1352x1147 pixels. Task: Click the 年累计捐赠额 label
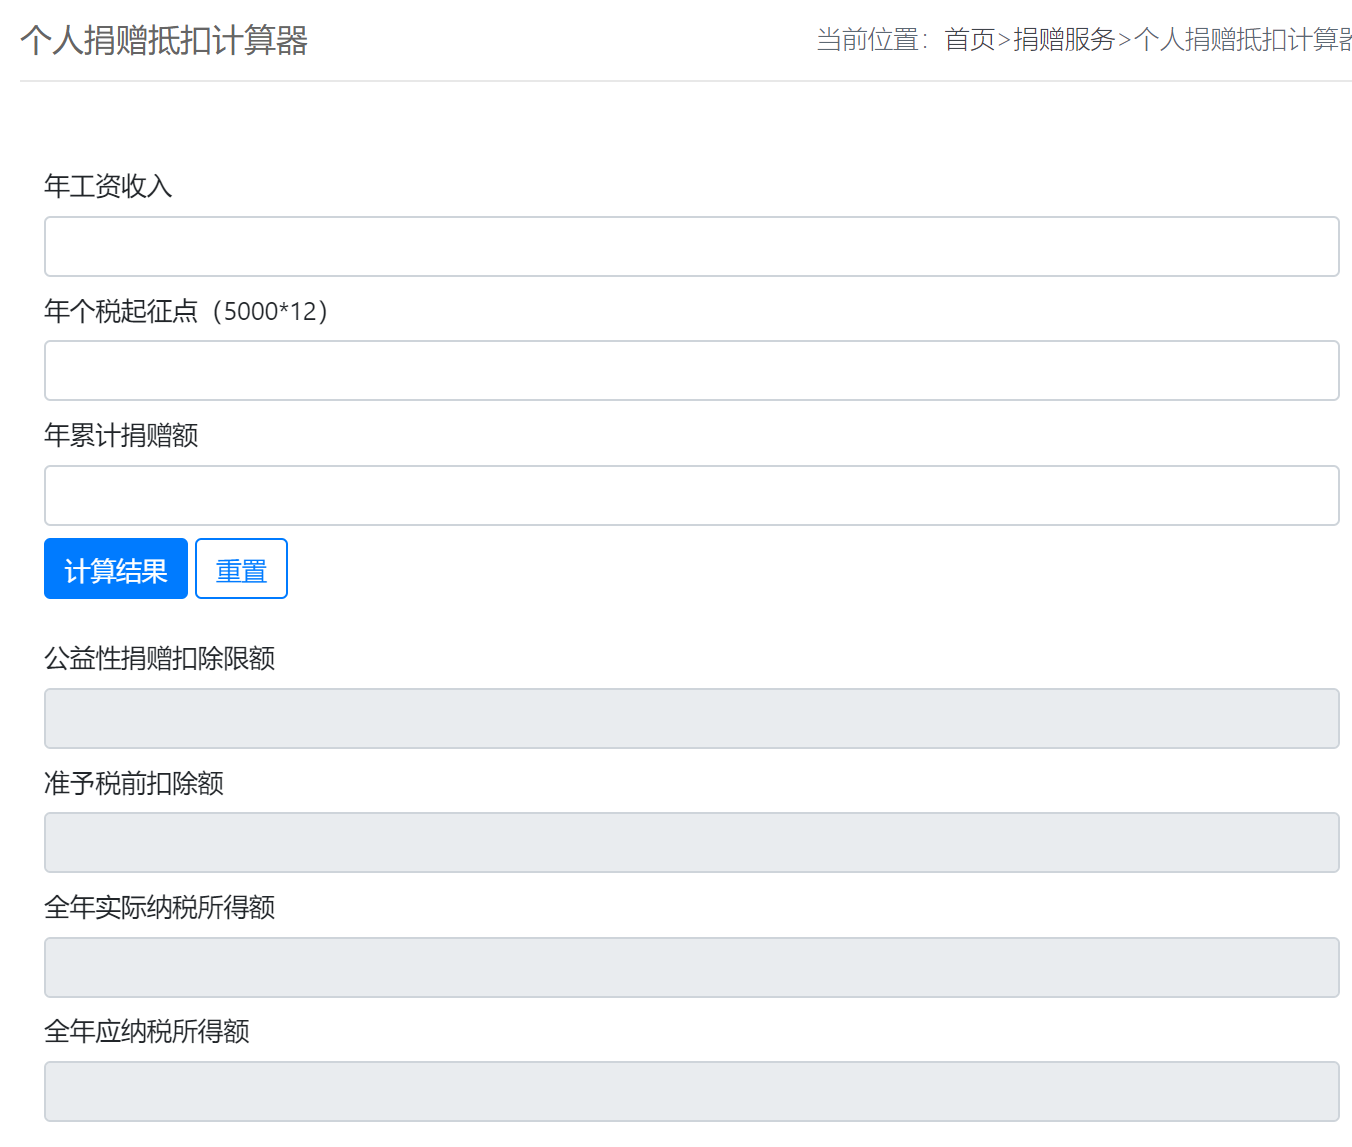point(121,435)
